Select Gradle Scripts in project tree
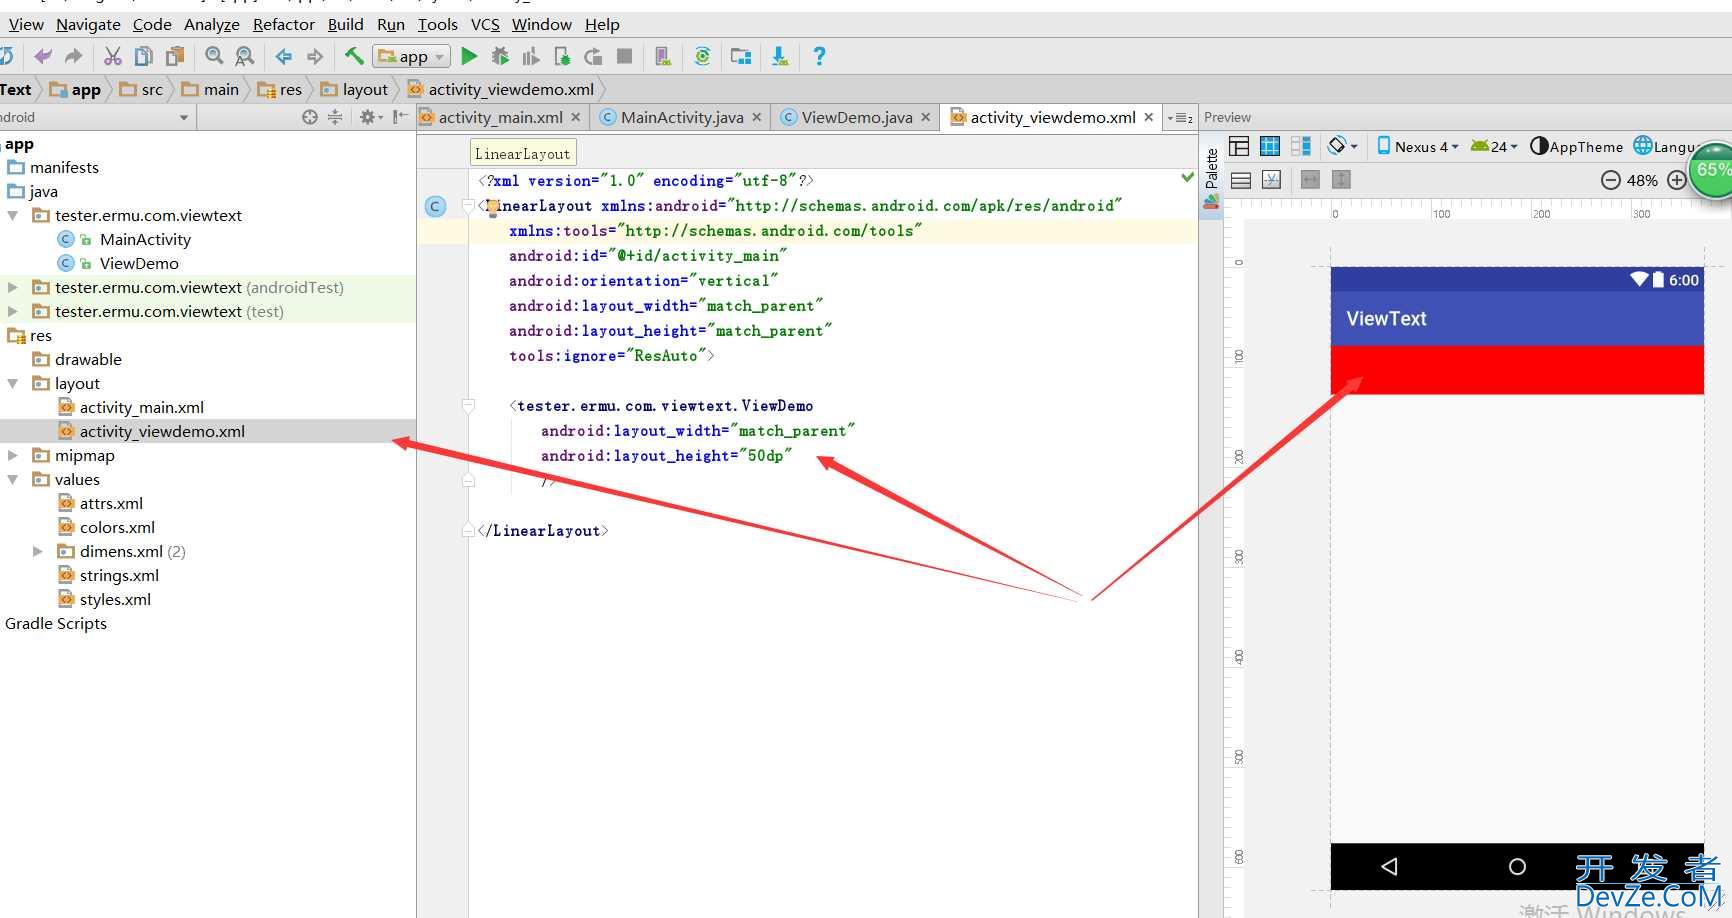 click(56, 623)
